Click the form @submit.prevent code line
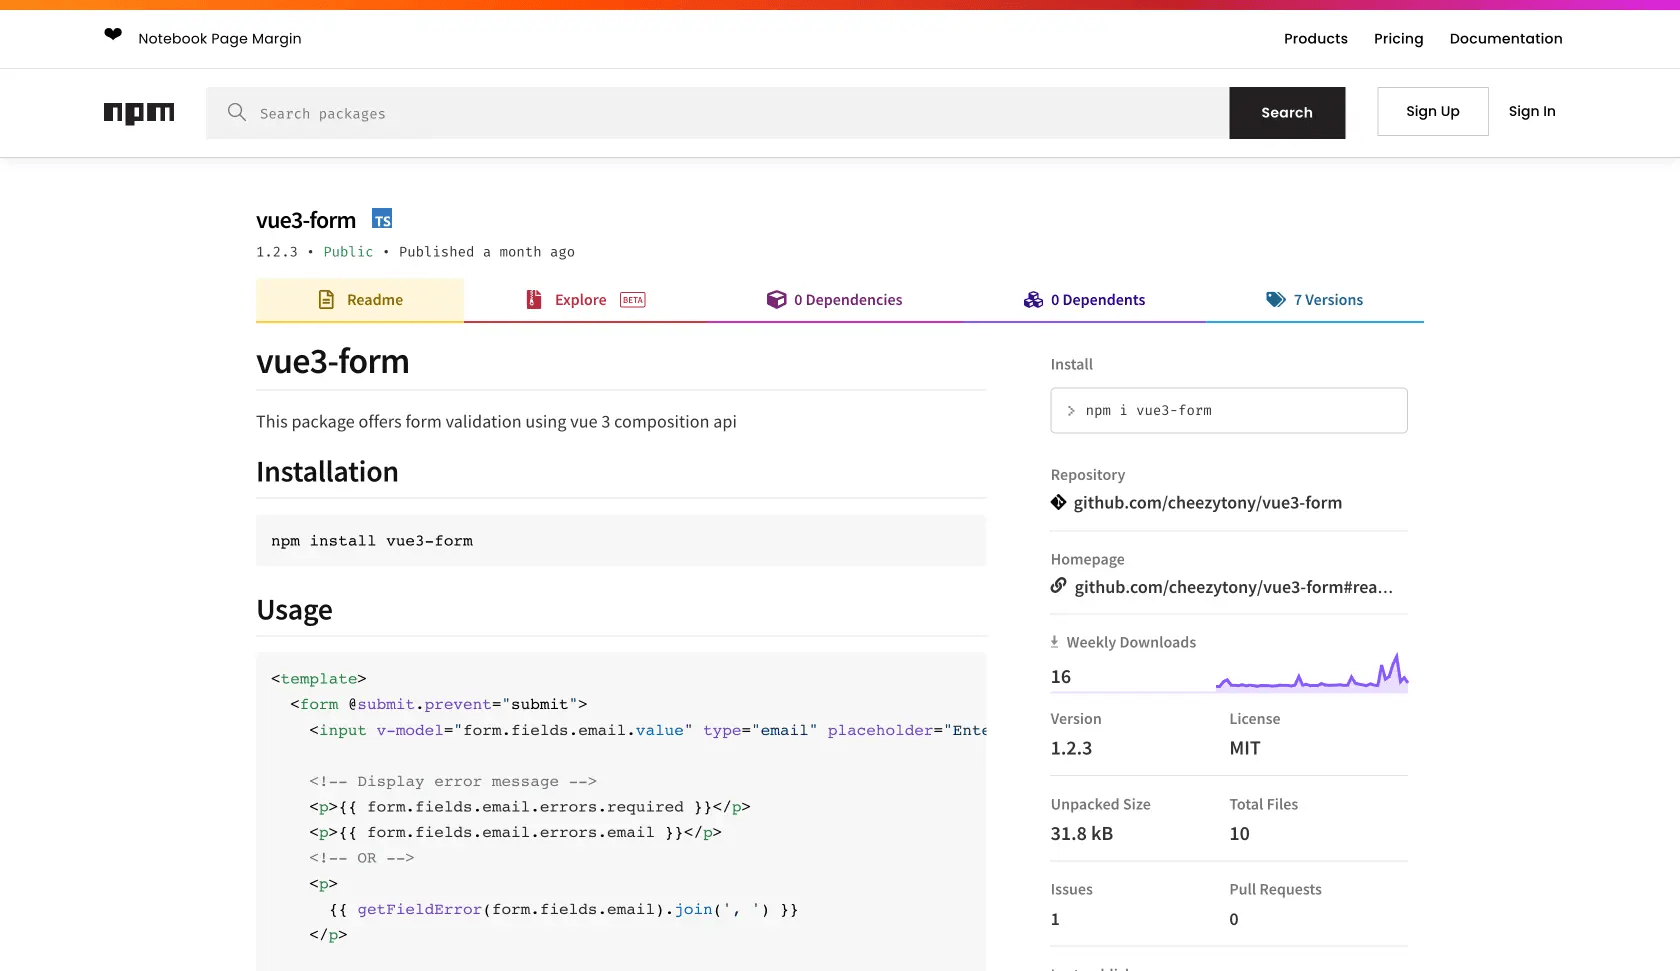This screenshot has width=1680, height=971. [x=439, y=704]
